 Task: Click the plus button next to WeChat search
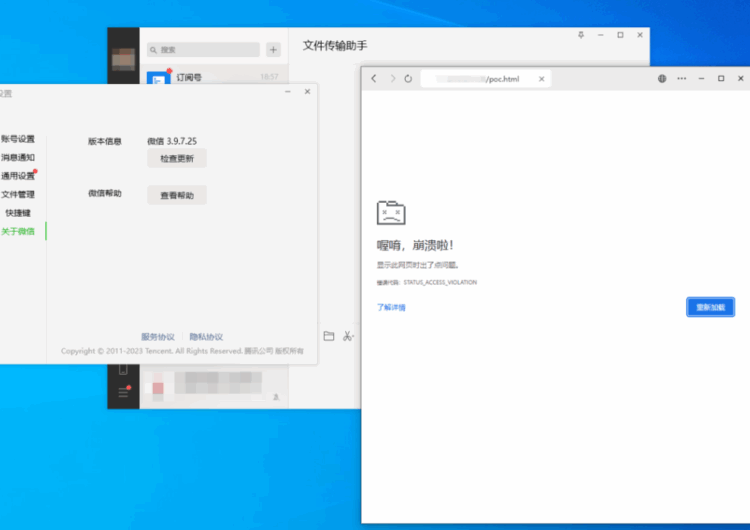coord(273,50)
